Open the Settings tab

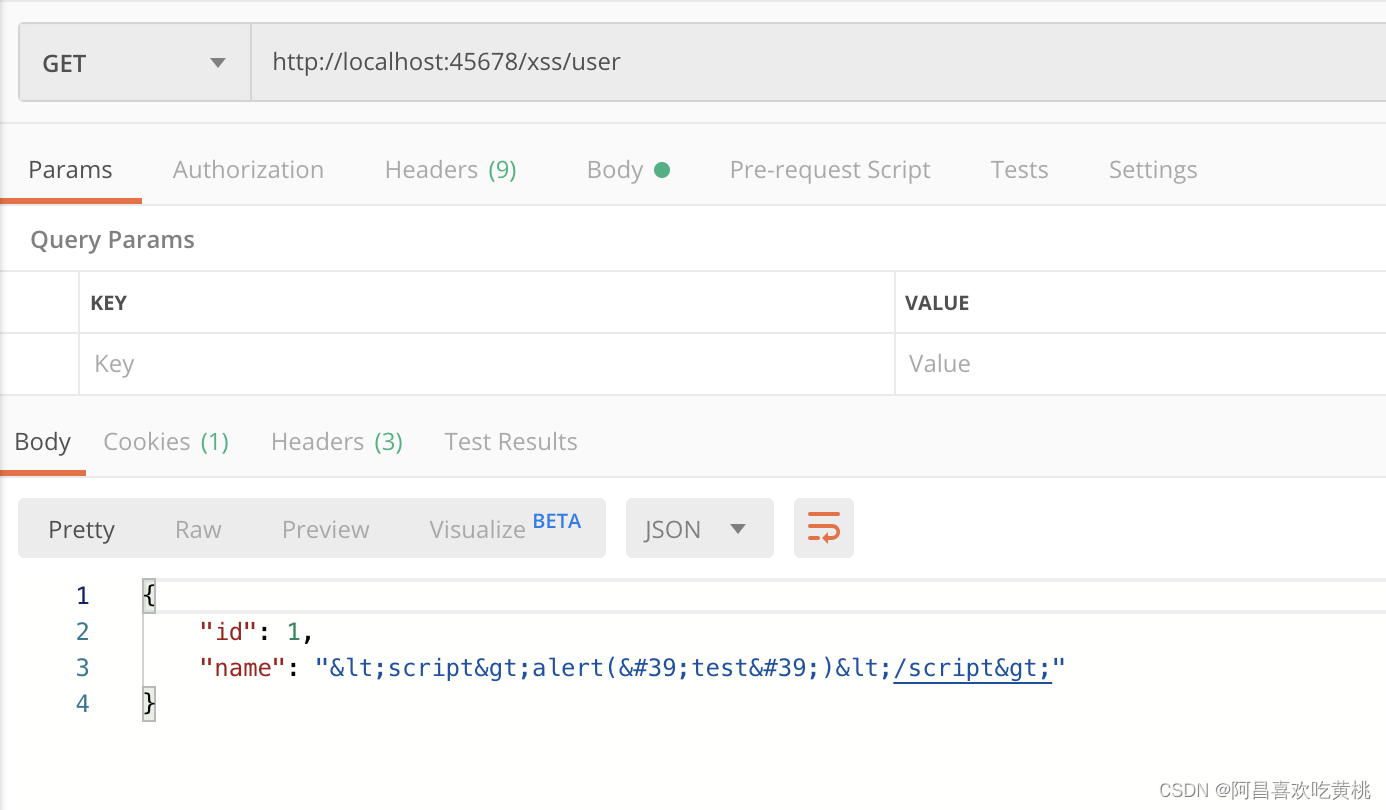click(x=1153, y=170)
